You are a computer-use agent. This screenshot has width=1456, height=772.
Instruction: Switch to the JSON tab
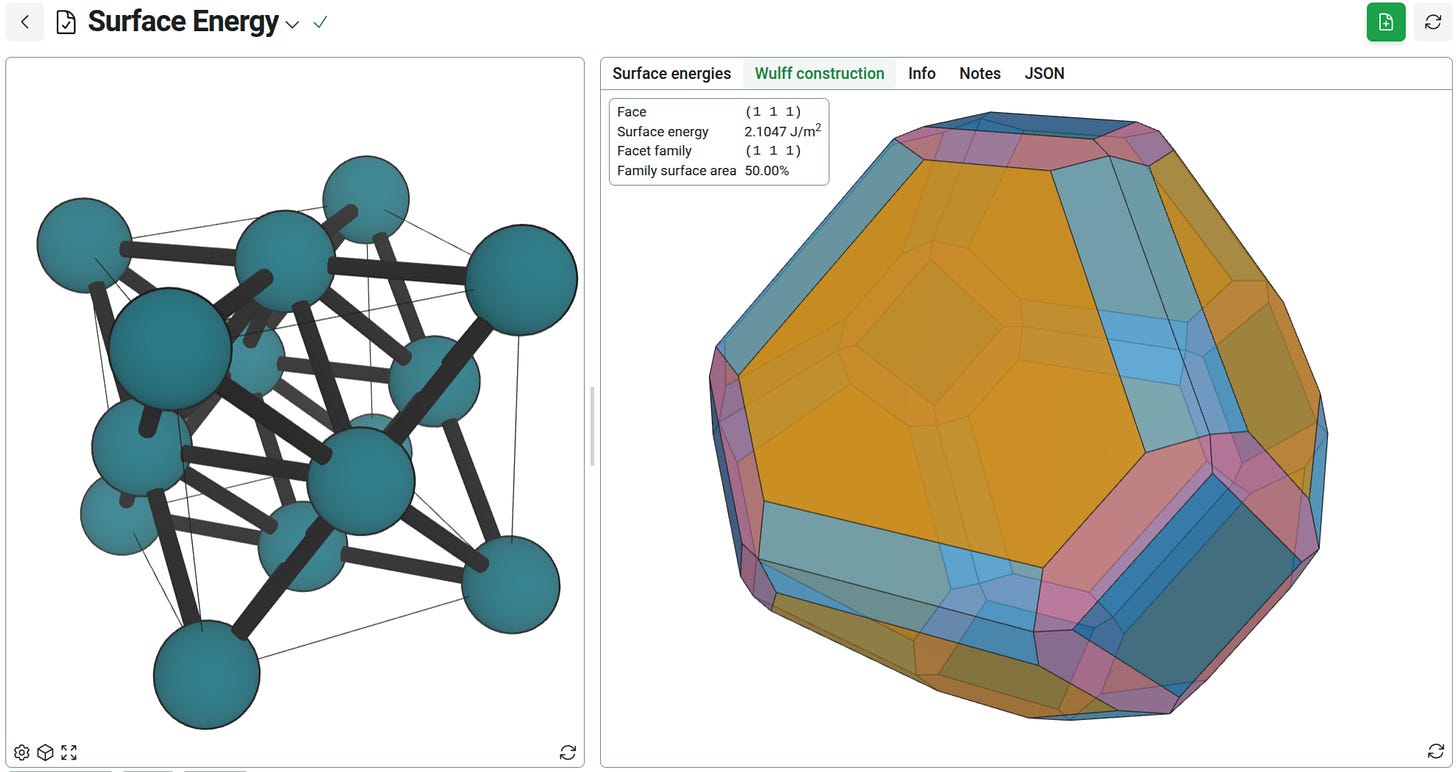pyautogui.click(x=1044, y=73)
